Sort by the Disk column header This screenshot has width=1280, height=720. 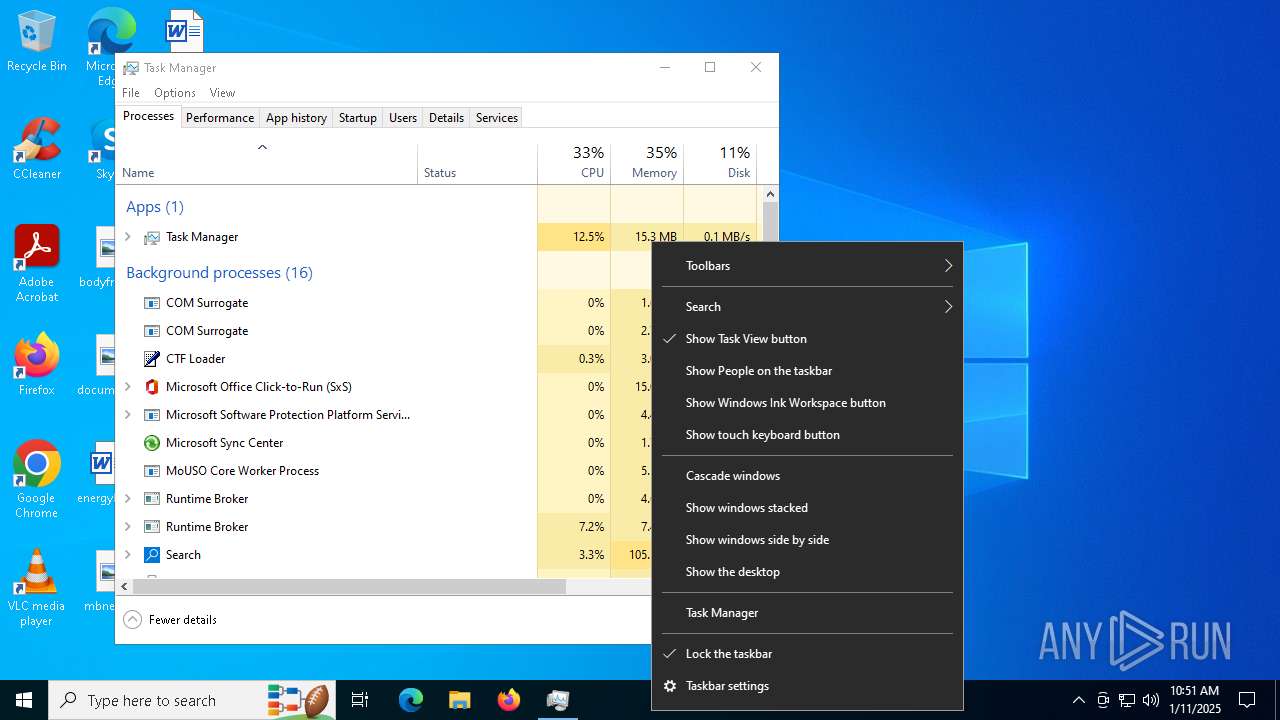click(x=720, y=163)
